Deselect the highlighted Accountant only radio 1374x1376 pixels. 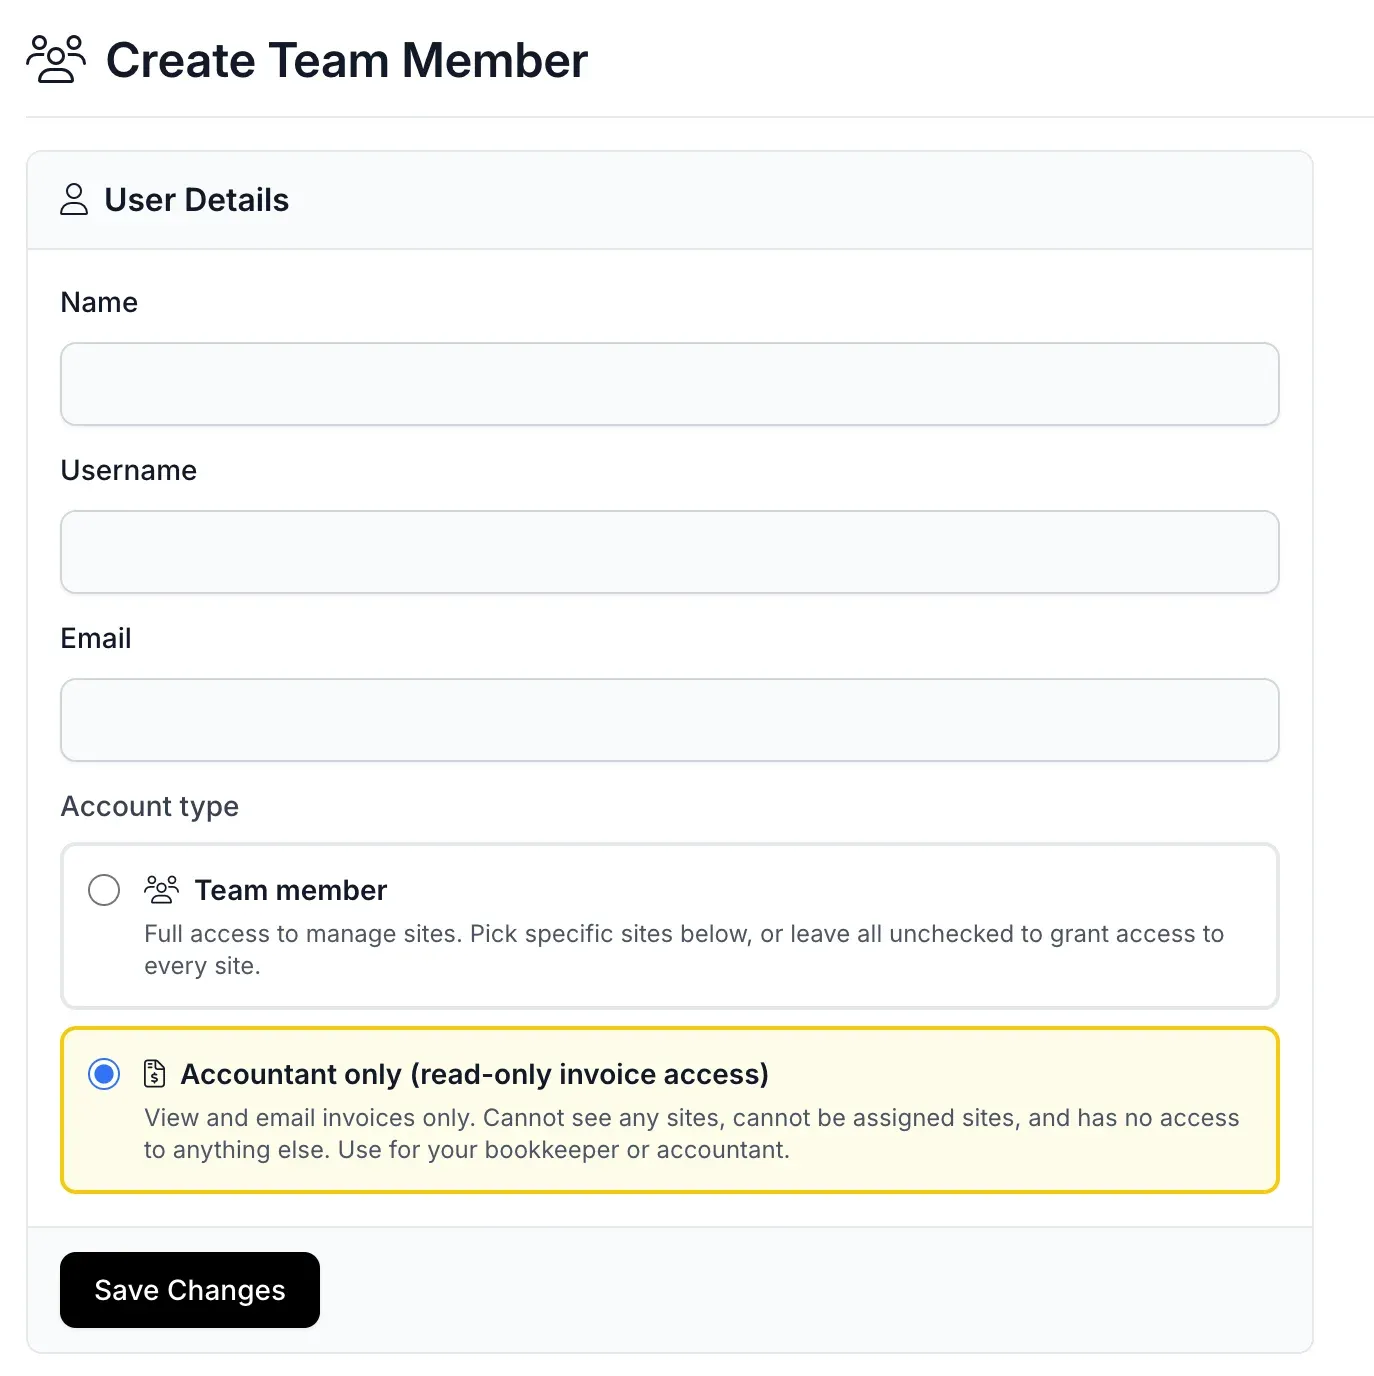(104, 1074)
